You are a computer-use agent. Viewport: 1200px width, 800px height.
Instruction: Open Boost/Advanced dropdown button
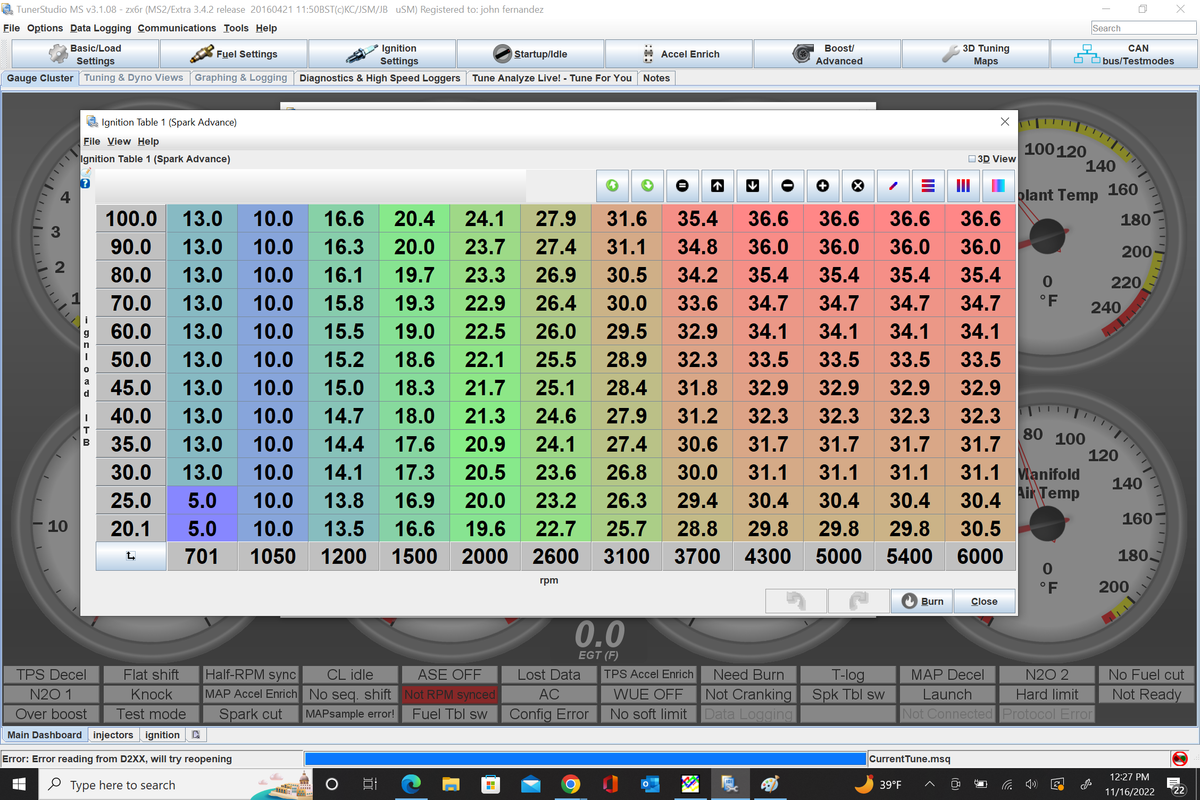828,54
